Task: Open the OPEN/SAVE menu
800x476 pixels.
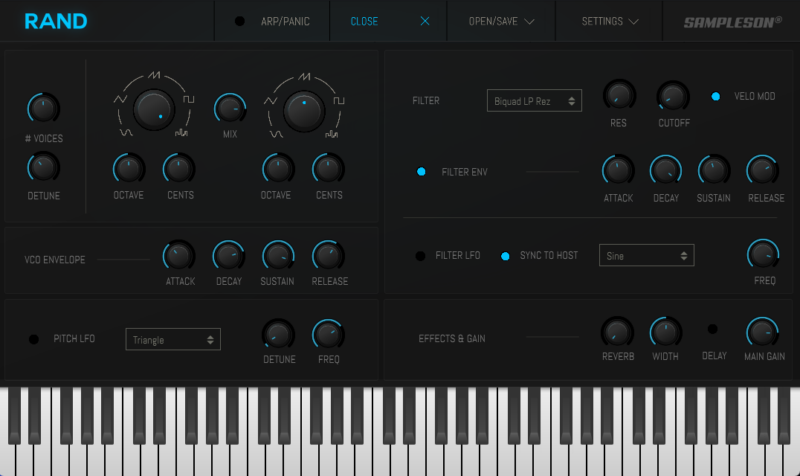Action: [x=501, y=21]
